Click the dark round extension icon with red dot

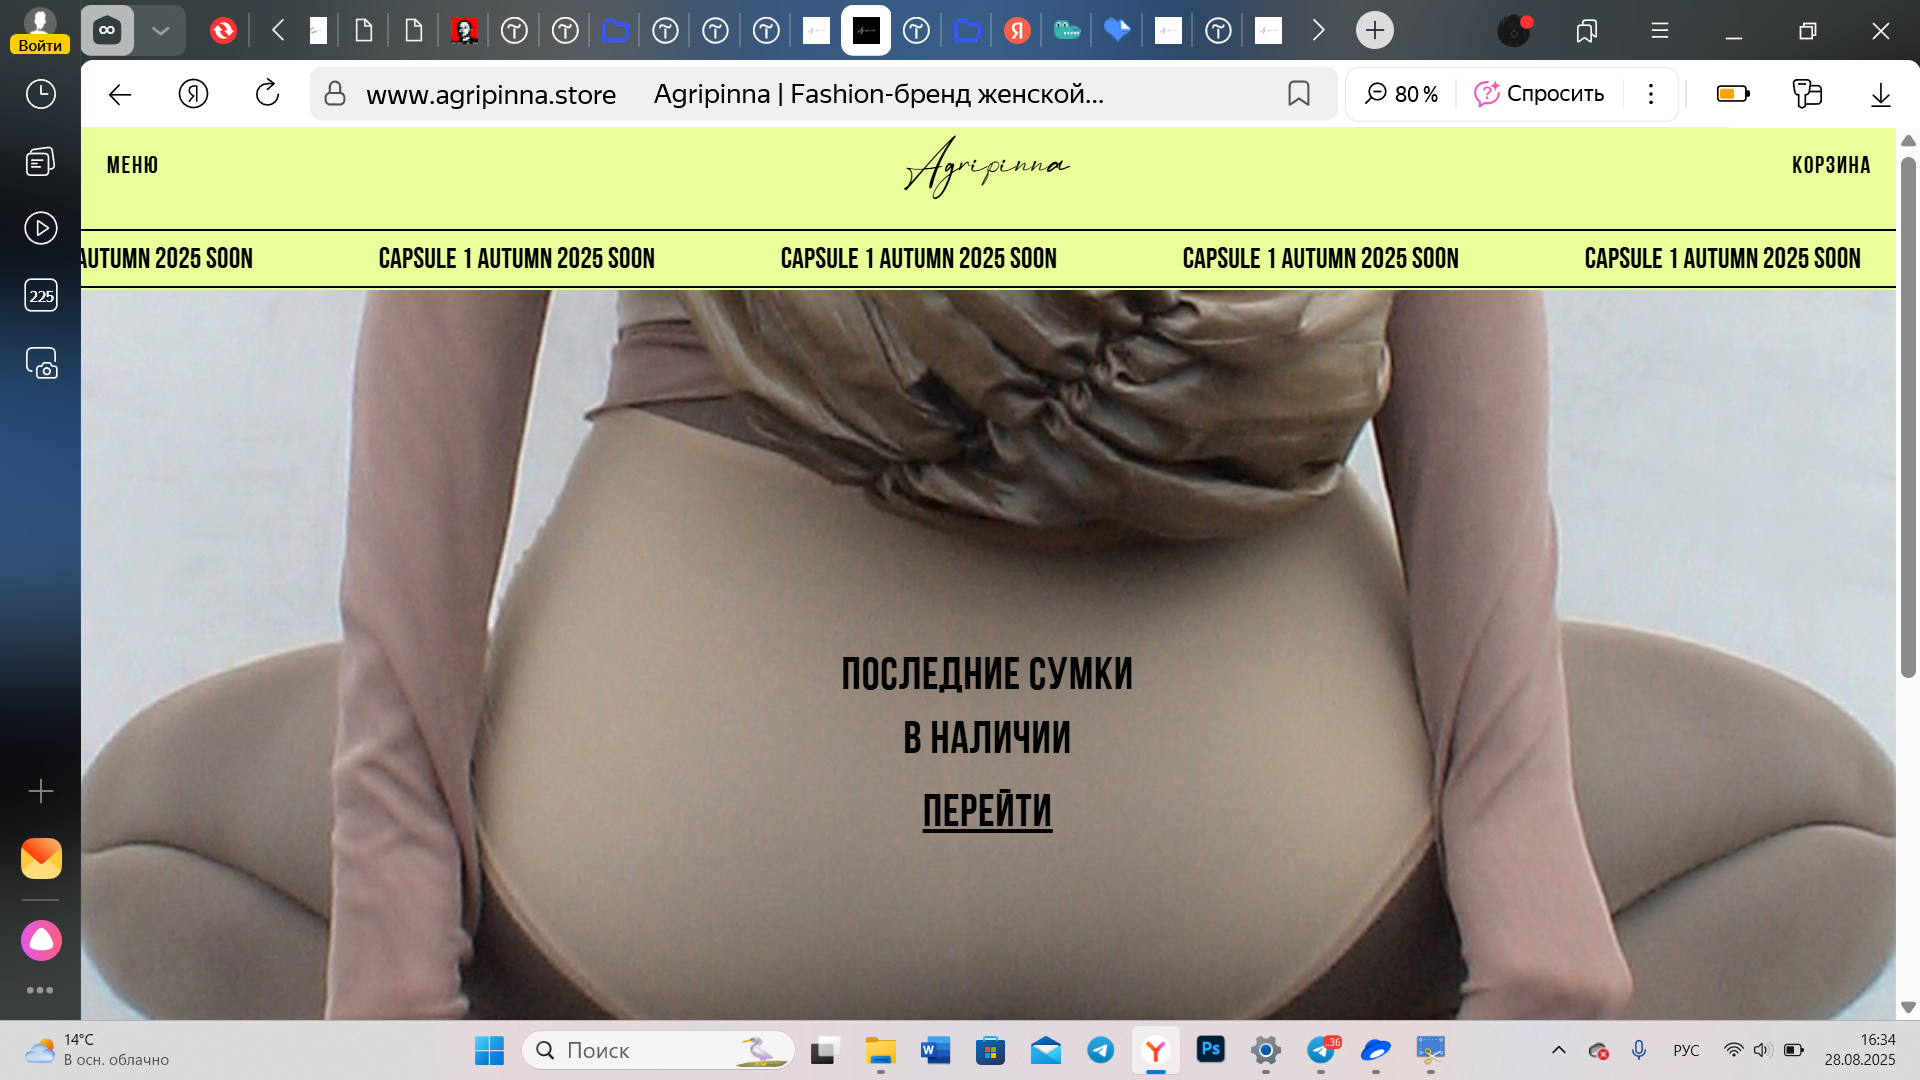click(1514, 31)
